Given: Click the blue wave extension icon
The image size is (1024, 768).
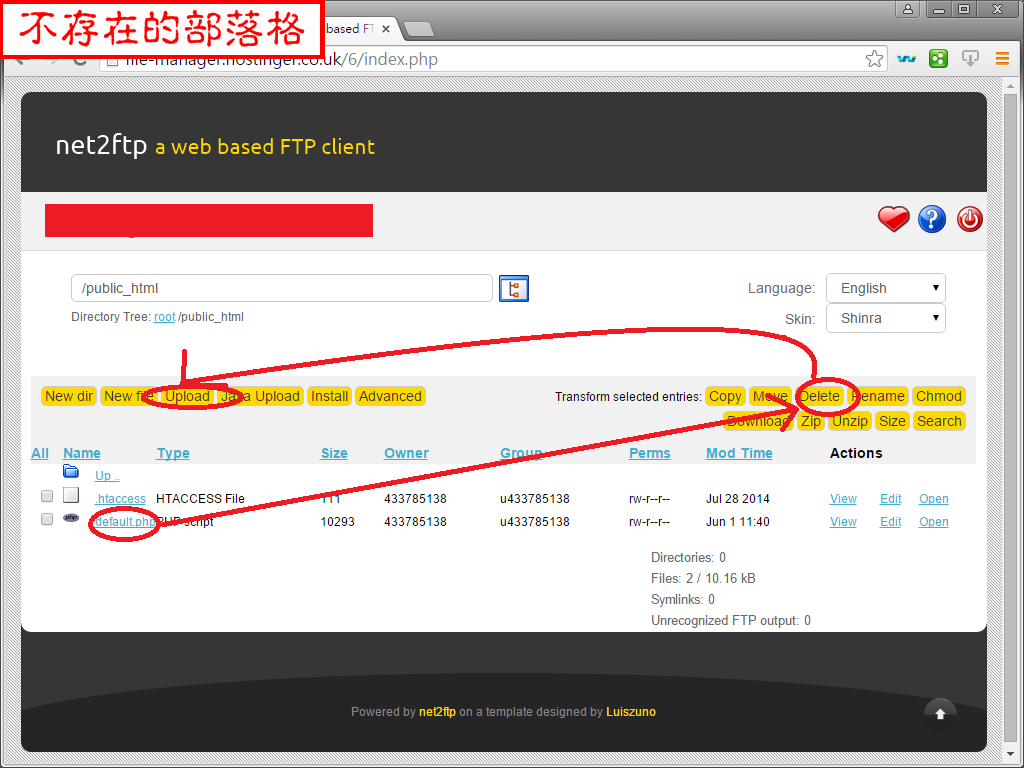Looking at the screenshot, I should click(x=906, y=59).
